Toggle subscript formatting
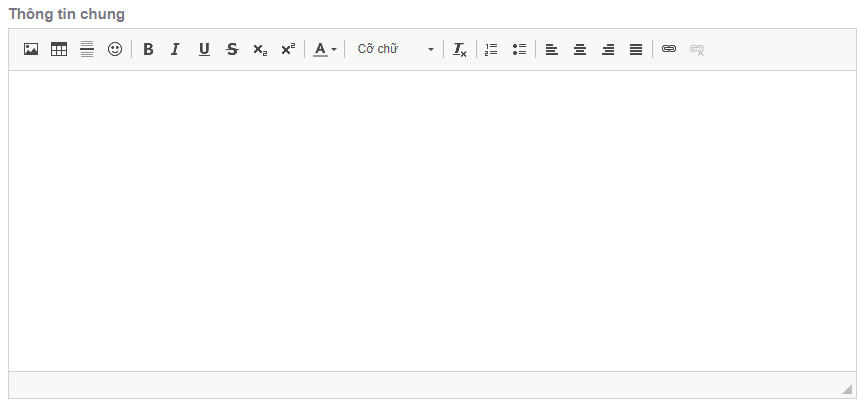The image size is (866, 403). pos(260,49)
